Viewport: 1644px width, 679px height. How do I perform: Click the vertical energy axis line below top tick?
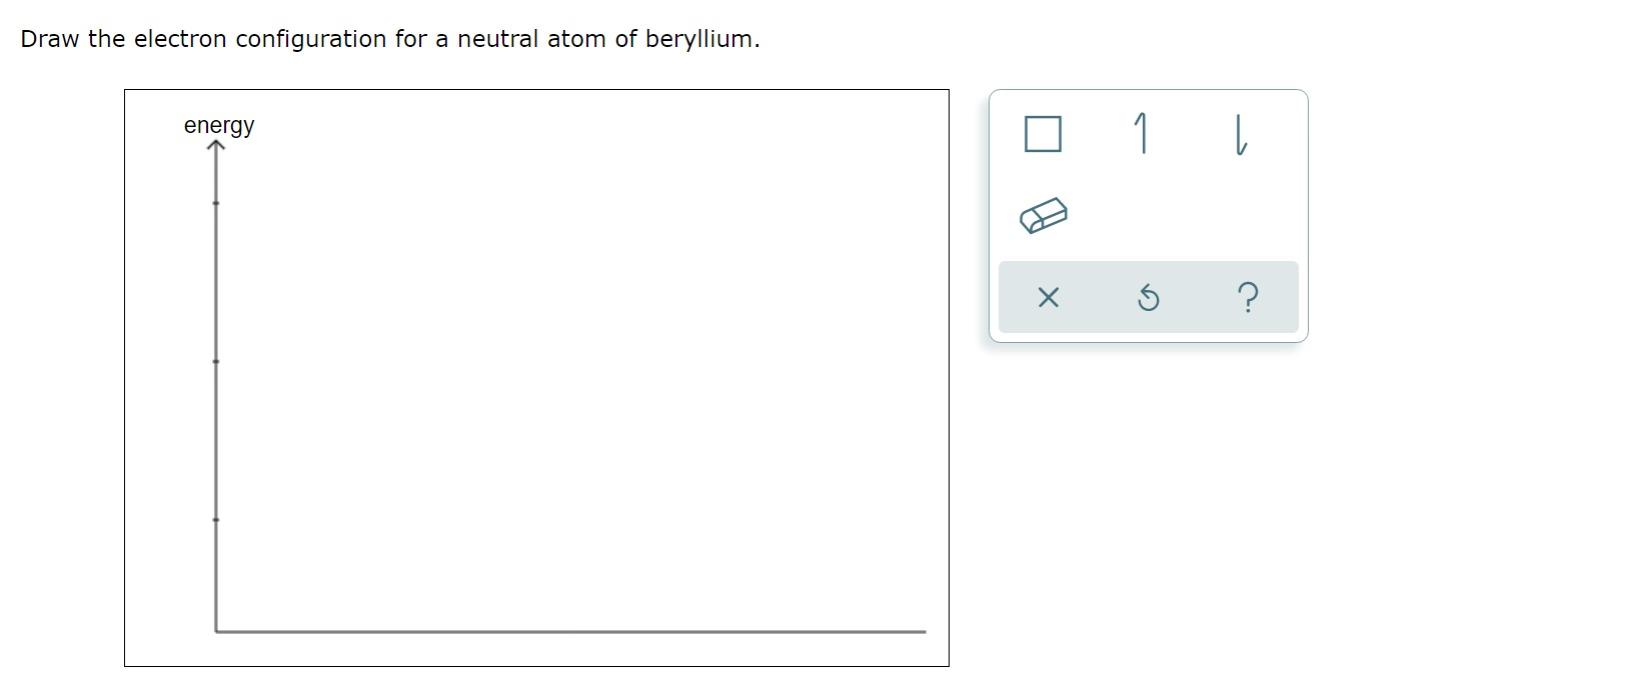coord(216,282)
